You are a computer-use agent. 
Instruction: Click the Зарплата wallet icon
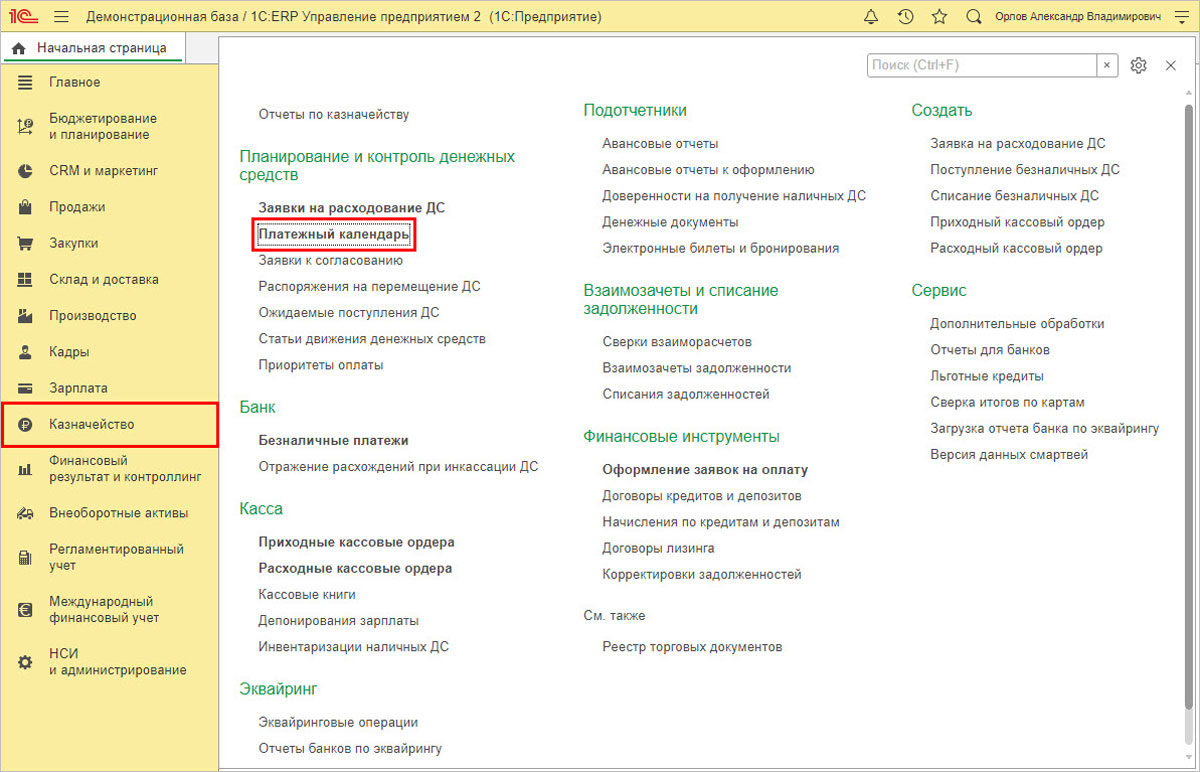(x=26, y=388)
